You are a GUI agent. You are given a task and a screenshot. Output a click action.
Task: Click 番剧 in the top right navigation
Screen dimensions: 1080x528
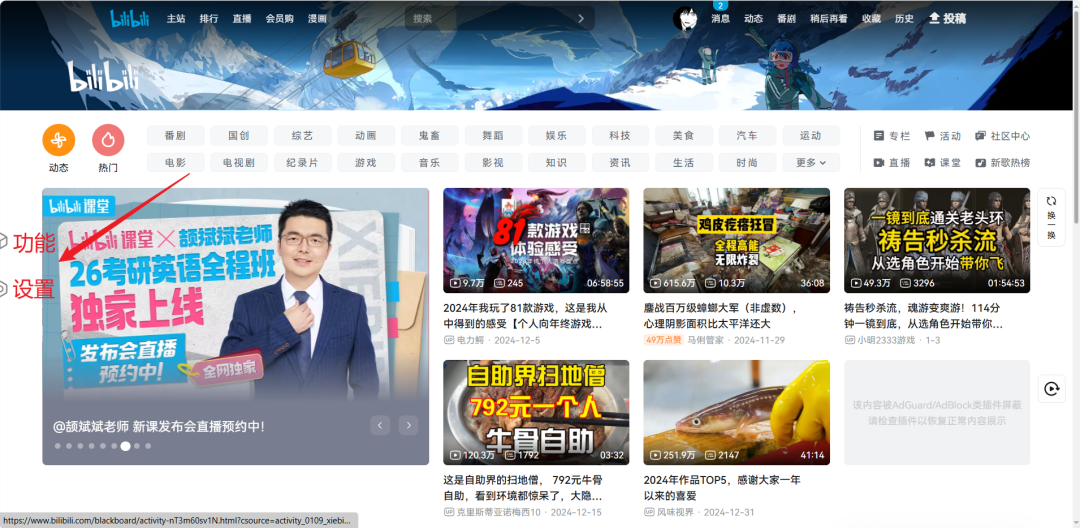point(787,19)
